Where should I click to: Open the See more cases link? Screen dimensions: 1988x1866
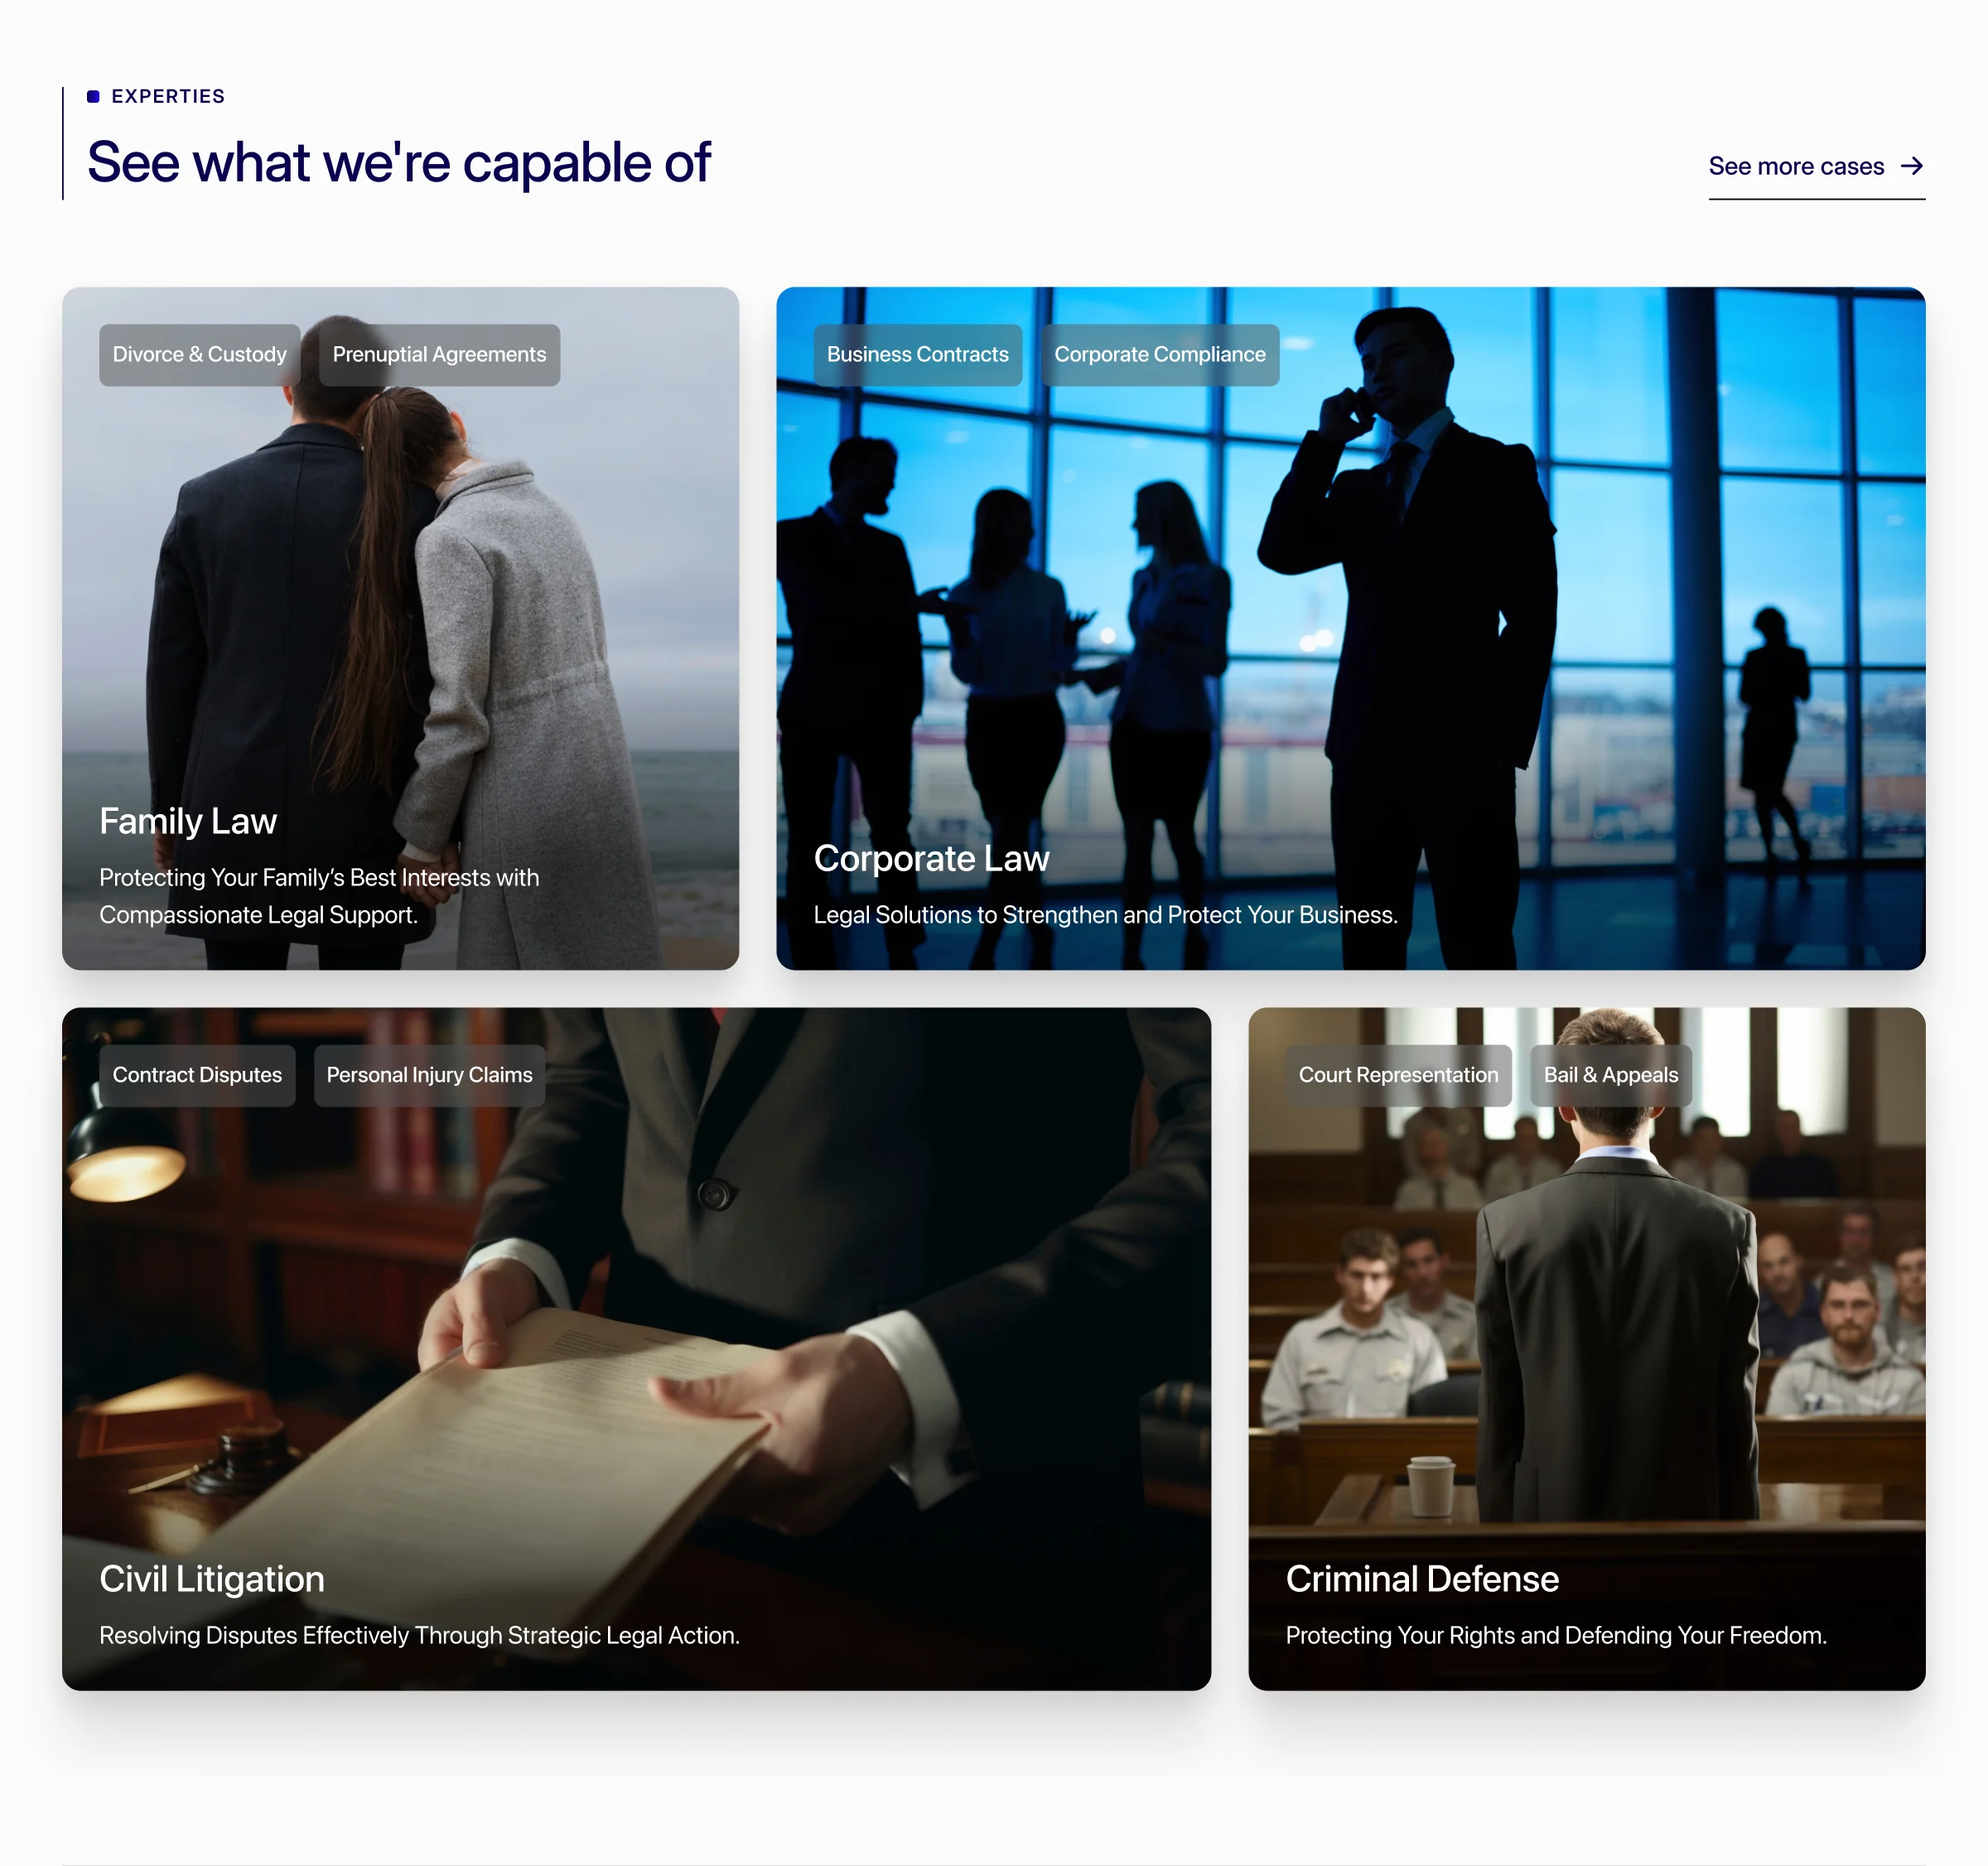(x=1816, y=167)
